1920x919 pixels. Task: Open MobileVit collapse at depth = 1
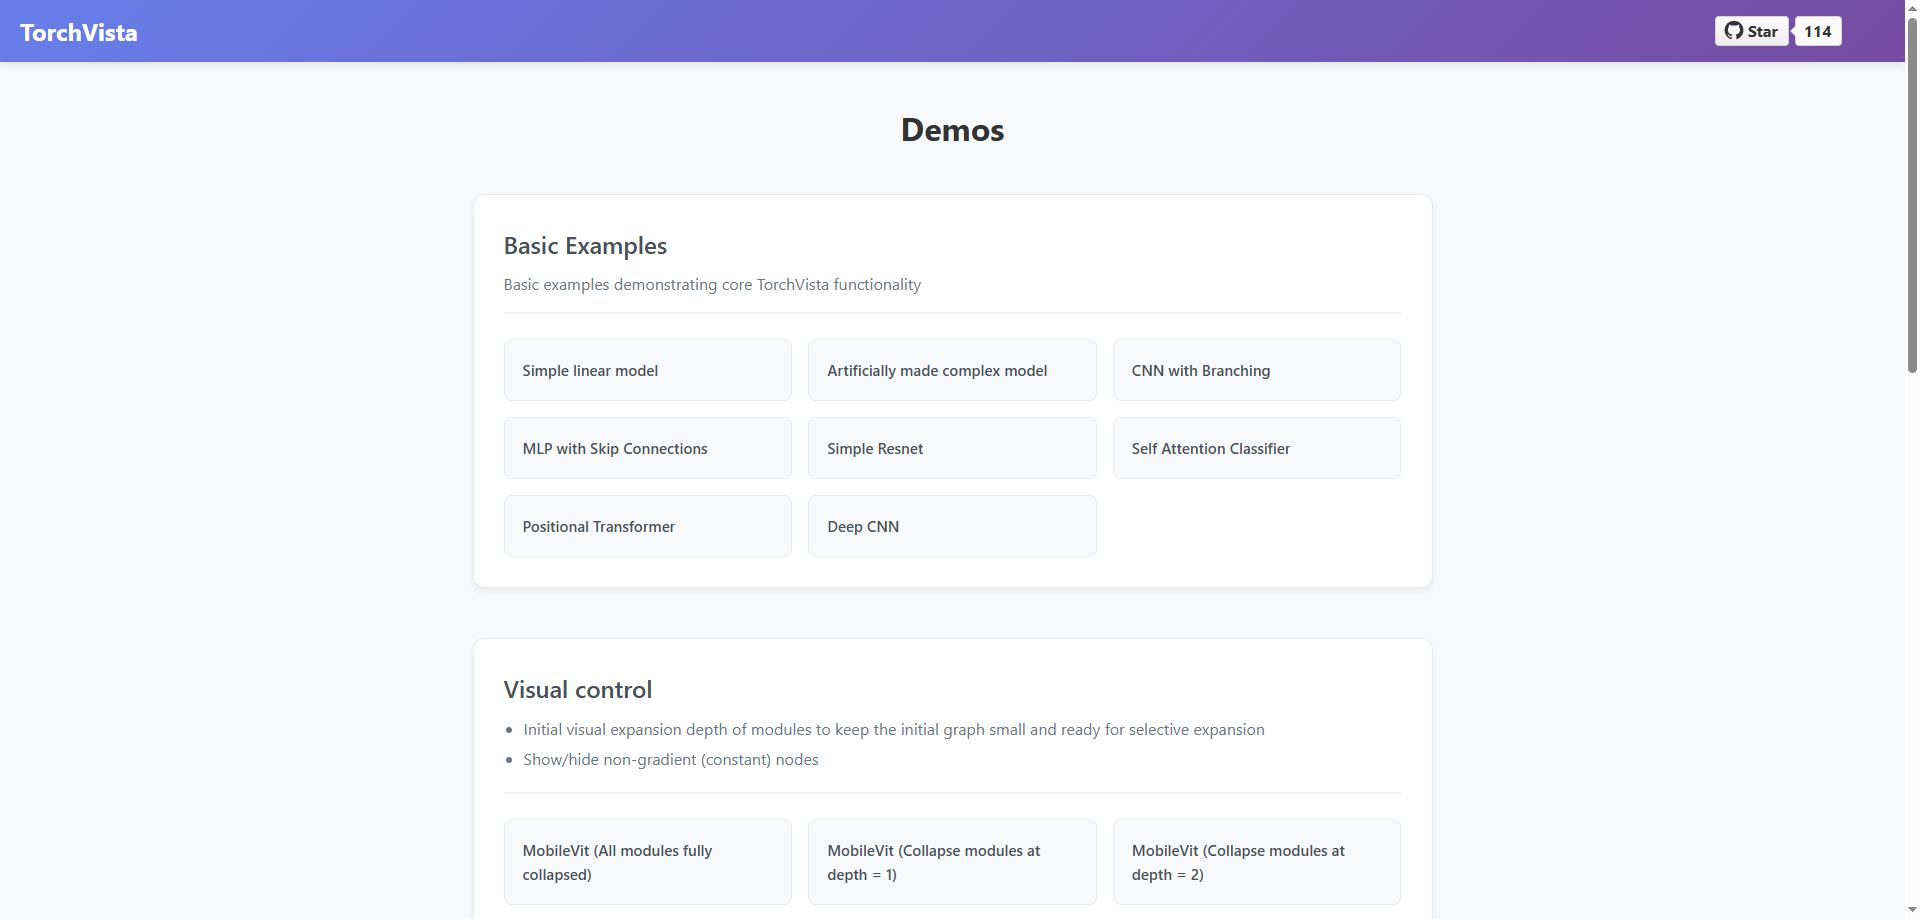coord(951,862)
